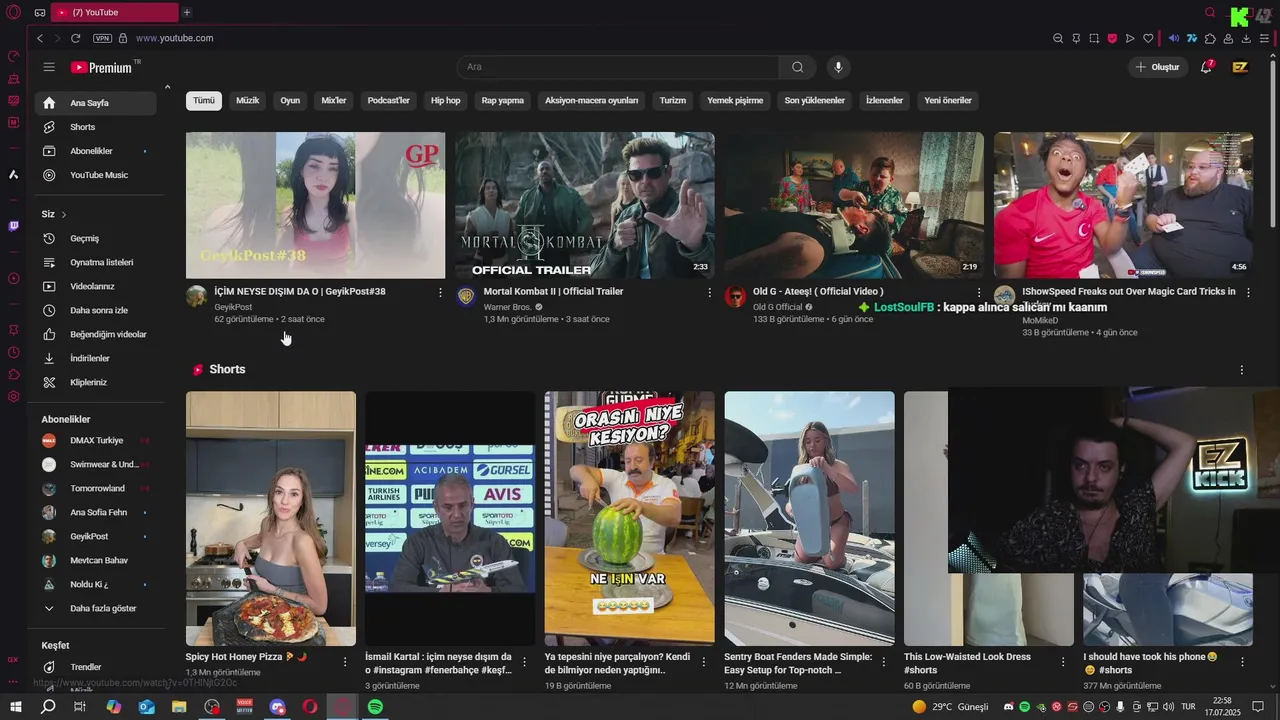Open more options for Old G Ateş video

tap(979, 292)
